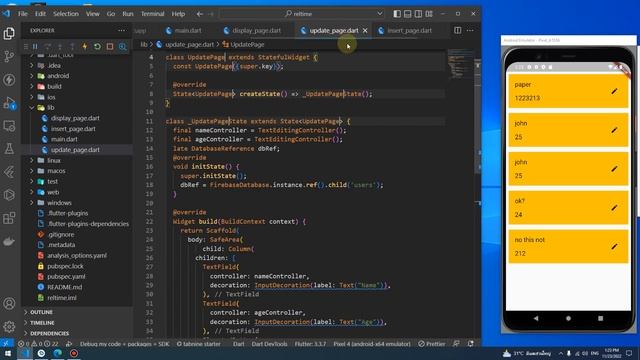
Task: Split the editor right
Action: pyautogui.click(x=458, y=30)
